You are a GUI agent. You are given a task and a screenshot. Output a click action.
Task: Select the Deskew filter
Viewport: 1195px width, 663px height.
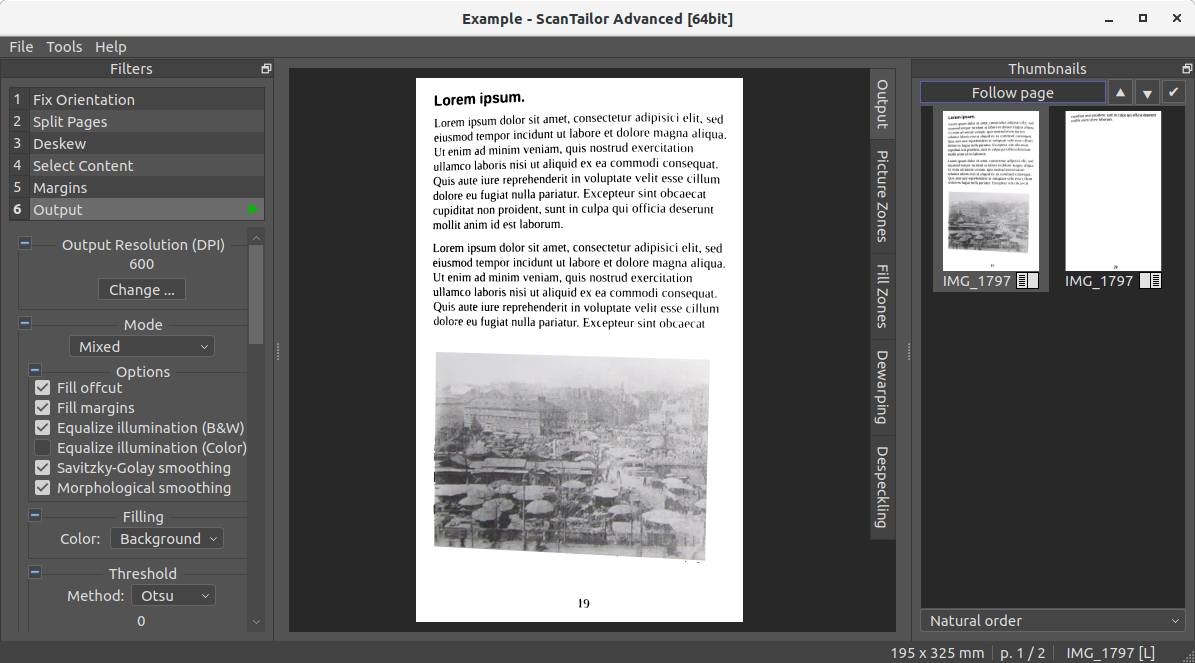[x=137, y=144]
